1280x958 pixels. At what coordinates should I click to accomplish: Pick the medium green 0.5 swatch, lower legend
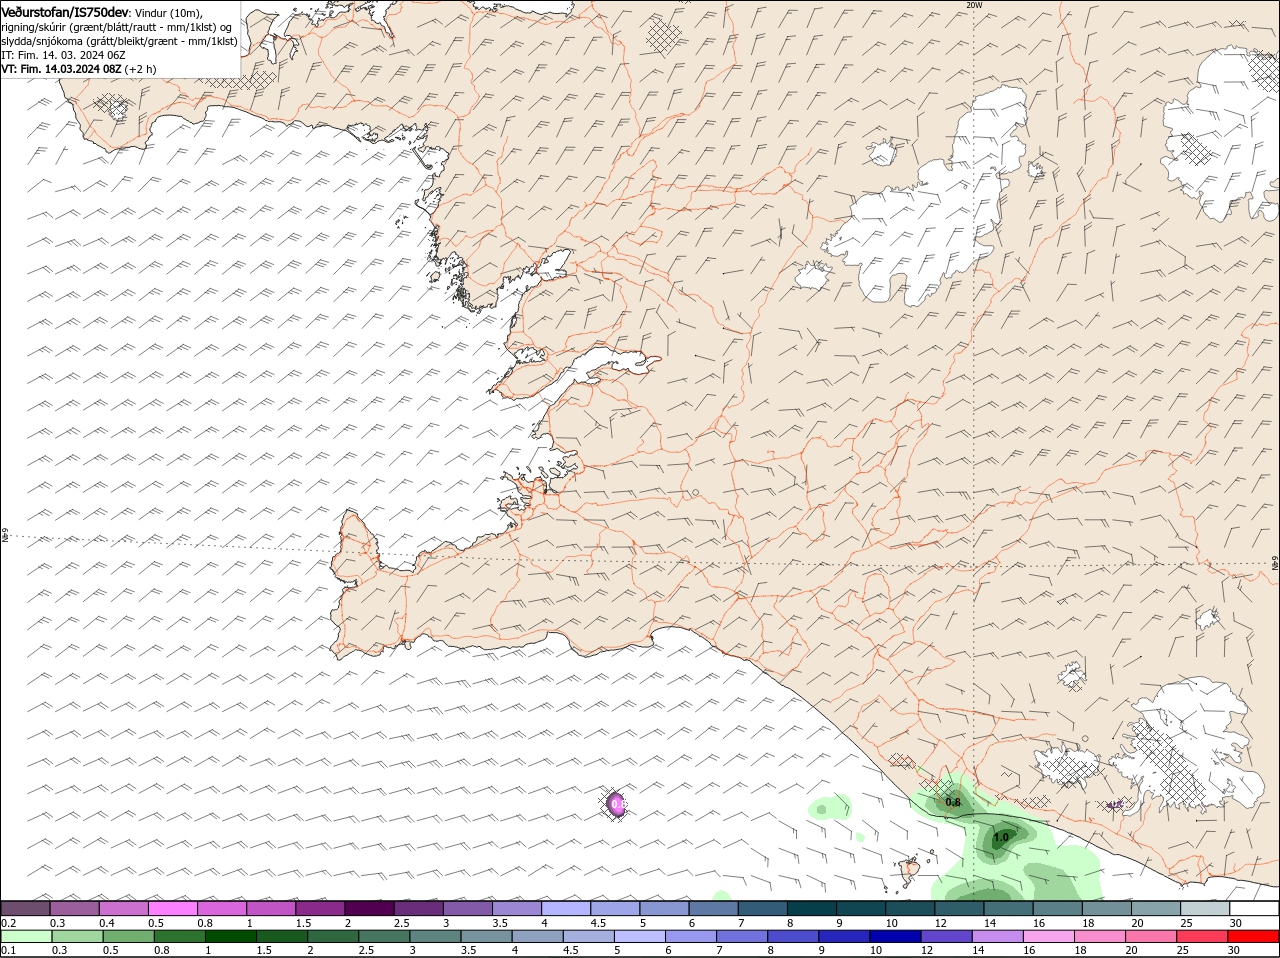point(128,936)
